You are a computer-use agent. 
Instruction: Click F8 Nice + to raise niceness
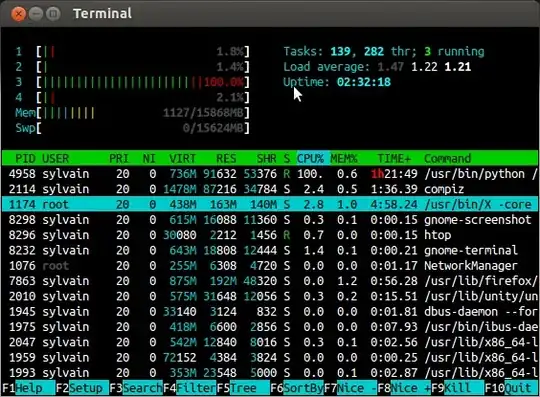(404, 388)
